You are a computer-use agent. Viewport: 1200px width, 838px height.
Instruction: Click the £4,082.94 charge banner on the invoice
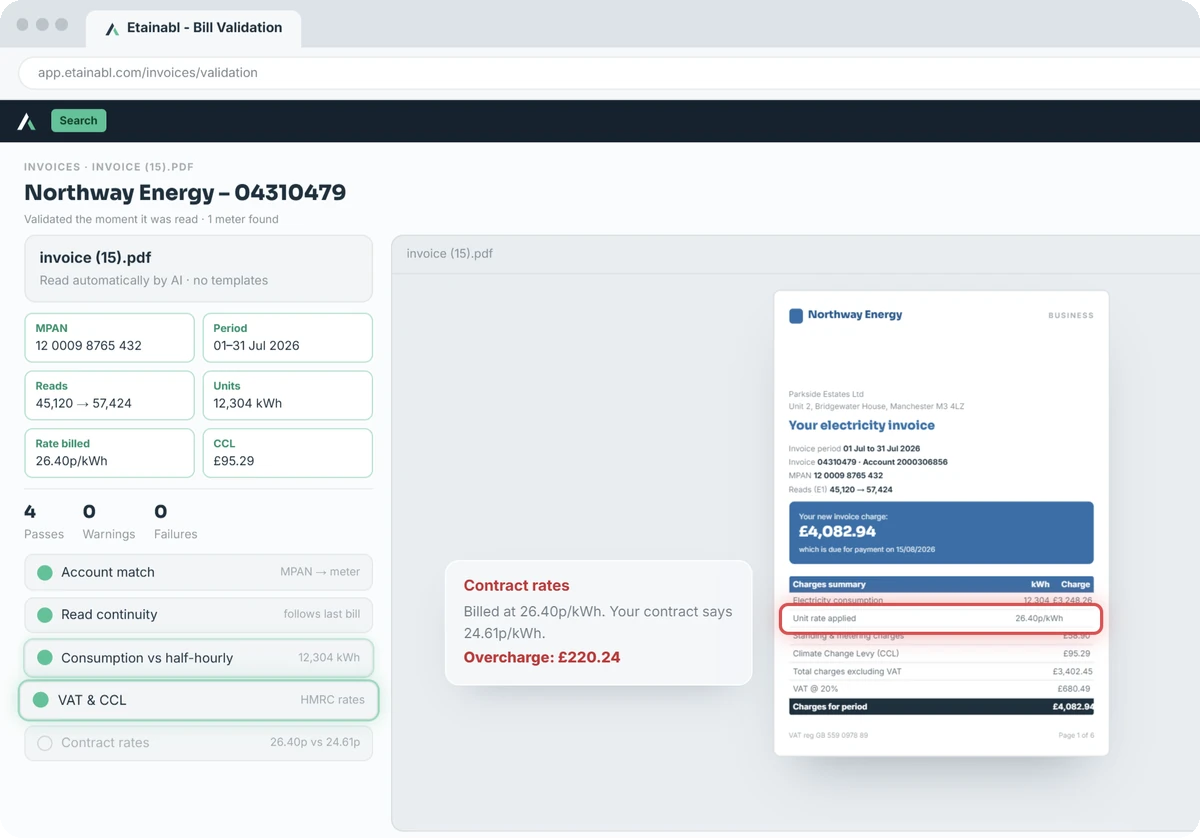click(941, 533)
